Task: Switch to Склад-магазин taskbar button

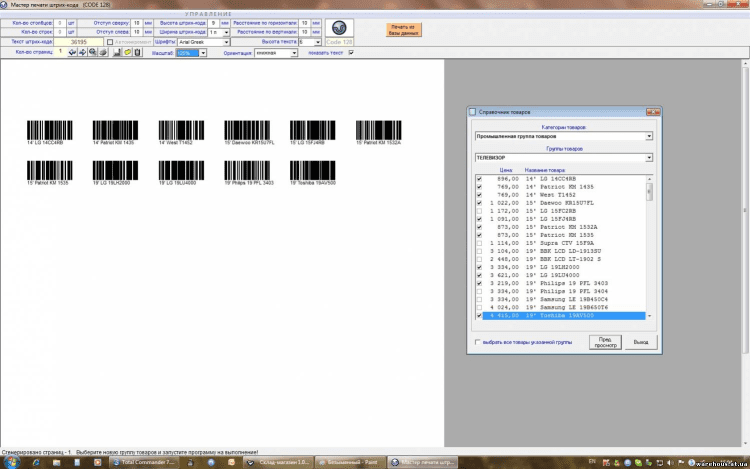Action: [279, 462]
